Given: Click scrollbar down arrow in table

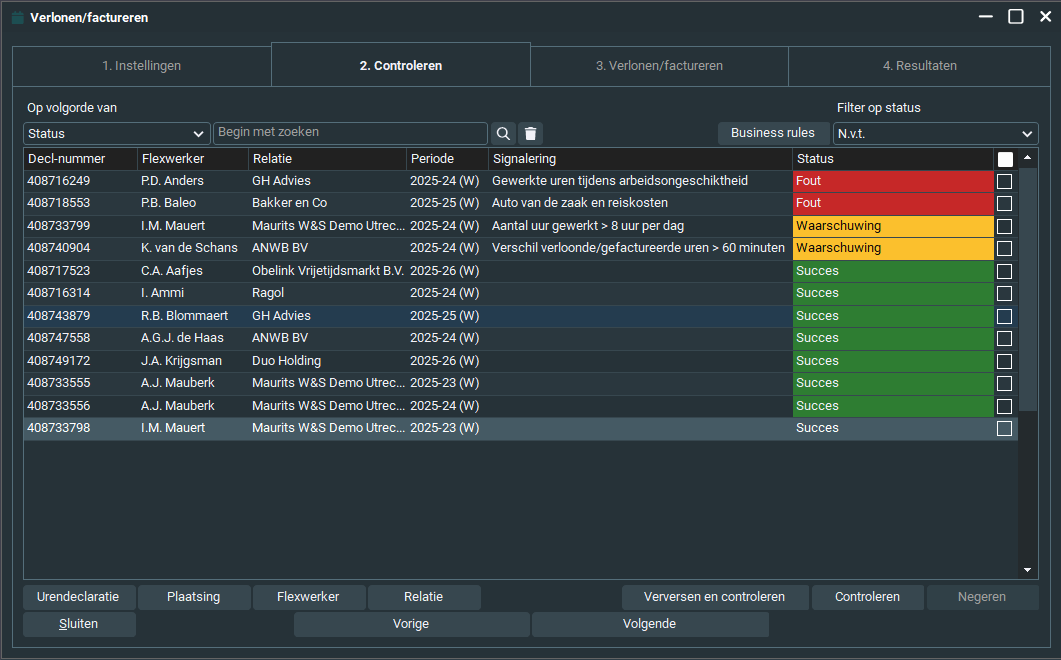Looking at the screenshot, I should [1027, 570].
